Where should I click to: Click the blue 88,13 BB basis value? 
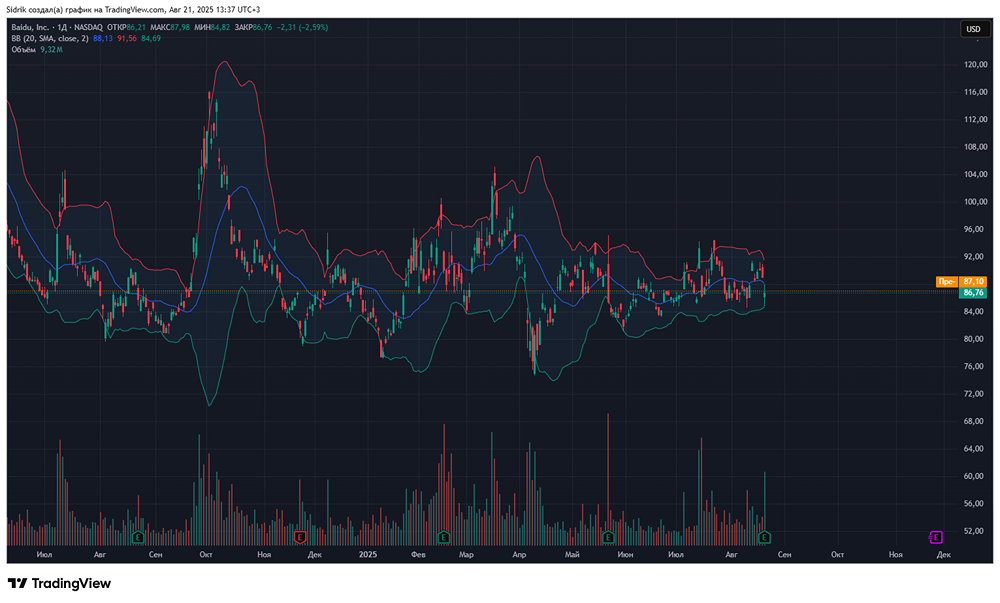click(103, 38)
